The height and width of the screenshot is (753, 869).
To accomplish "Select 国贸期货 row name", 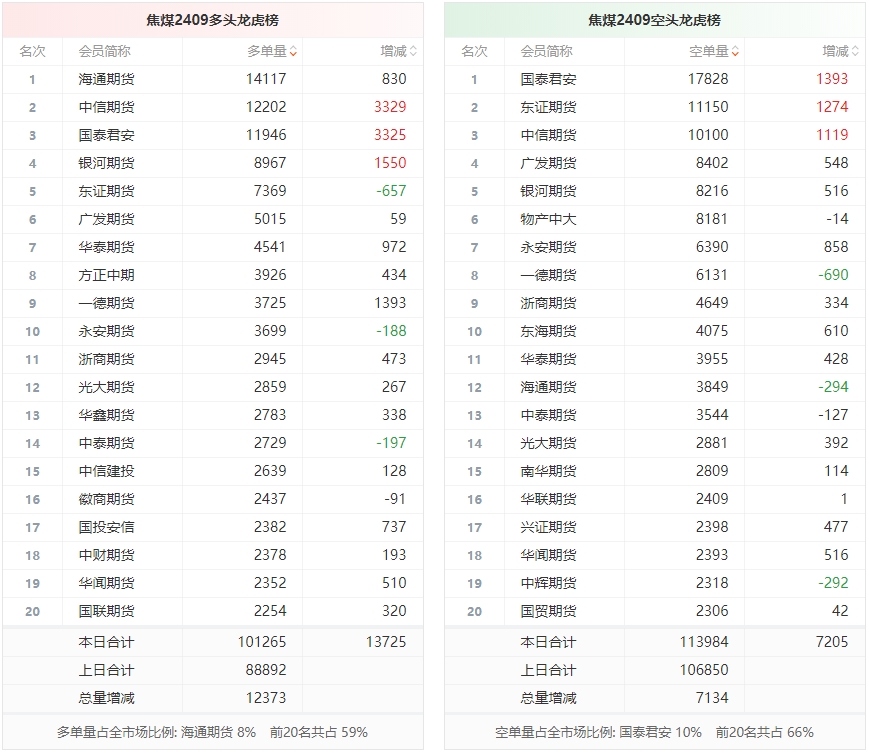I will pyautogui.click(x=548, y=611).
